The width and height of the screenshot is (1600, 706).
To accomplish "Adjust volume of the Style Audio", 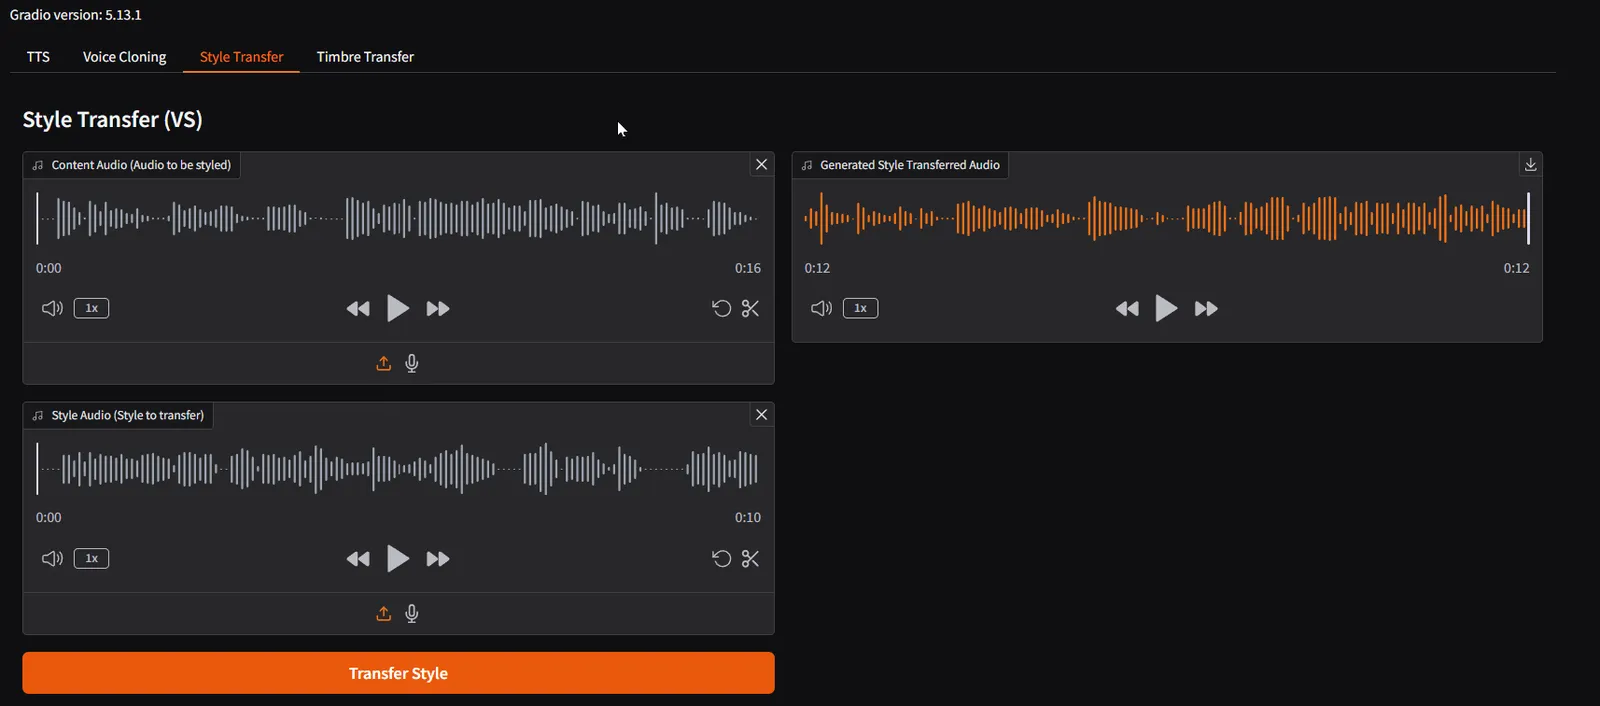I will 52,558.
